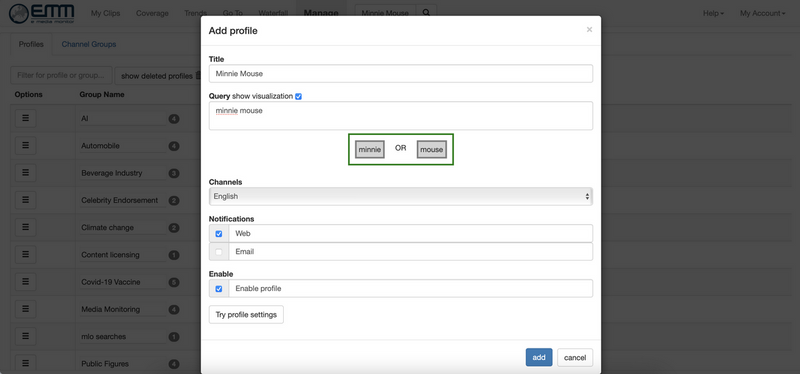
Task: Toggle the Enable profile checkbox
Action: coord(219,289)
